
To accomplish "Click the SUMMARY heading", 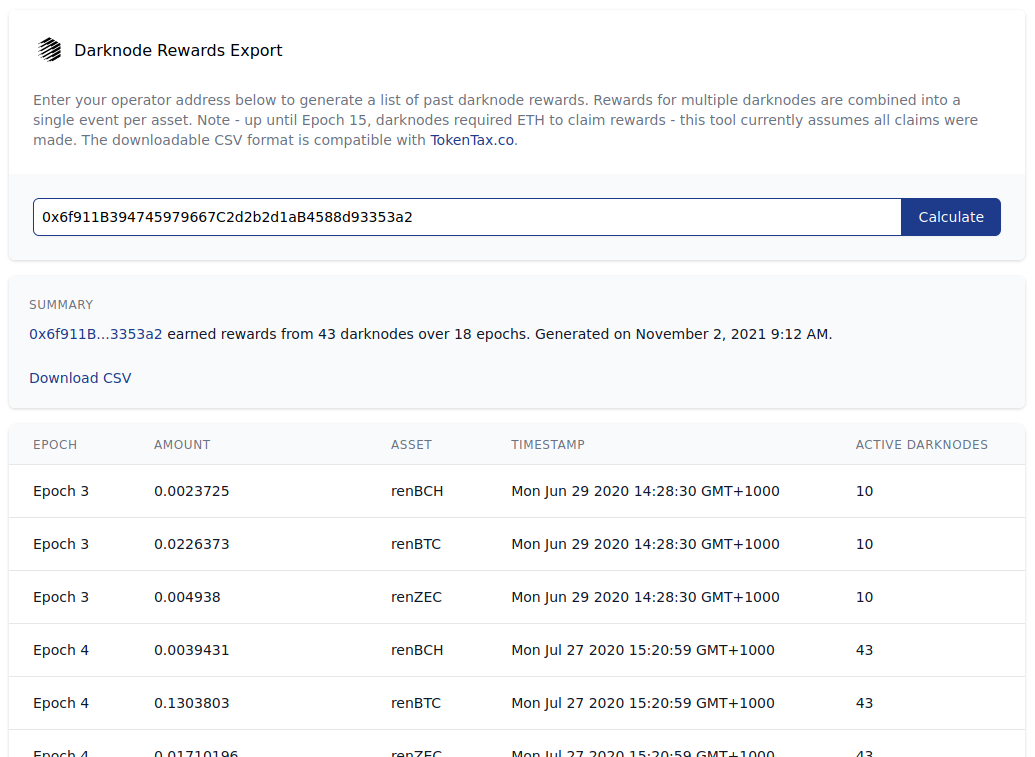I will click(x=61, y=305).
